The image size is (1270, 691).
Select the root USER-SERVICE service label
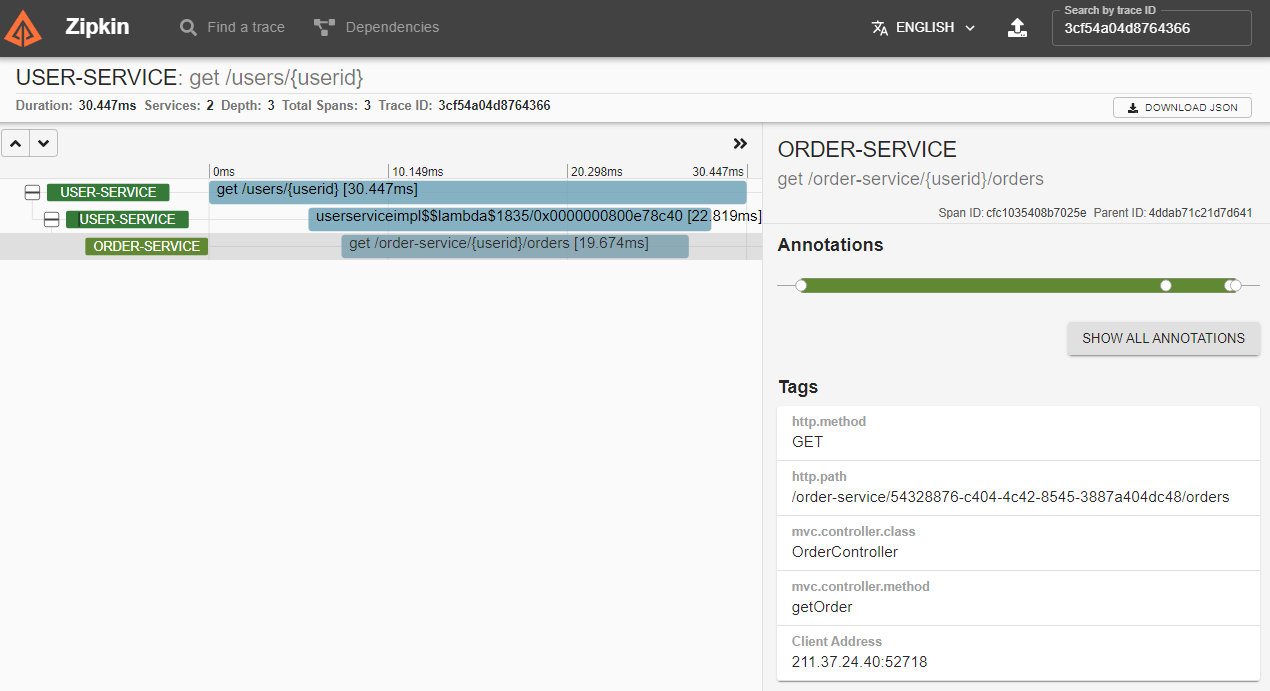coord(108,193)
